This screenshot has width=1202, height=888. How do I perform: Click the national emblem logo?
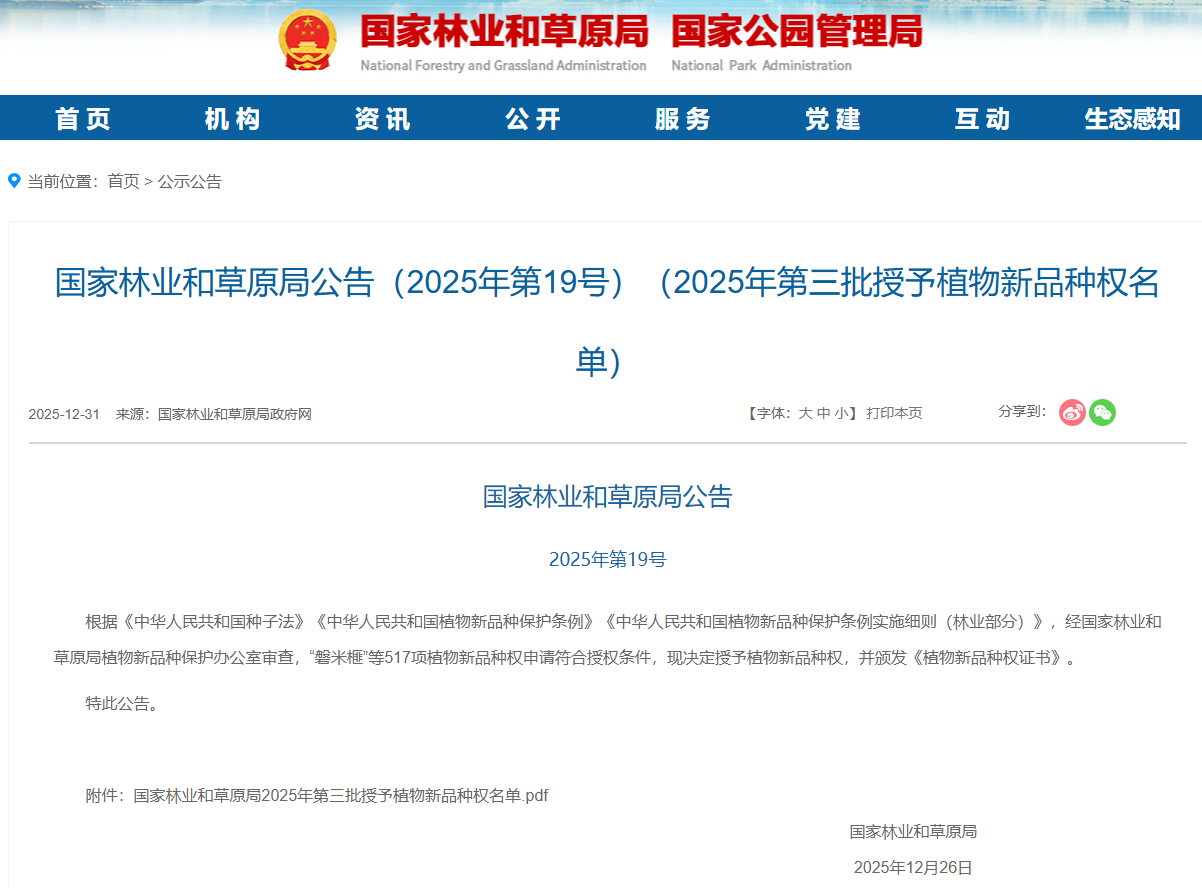(308, 41)
